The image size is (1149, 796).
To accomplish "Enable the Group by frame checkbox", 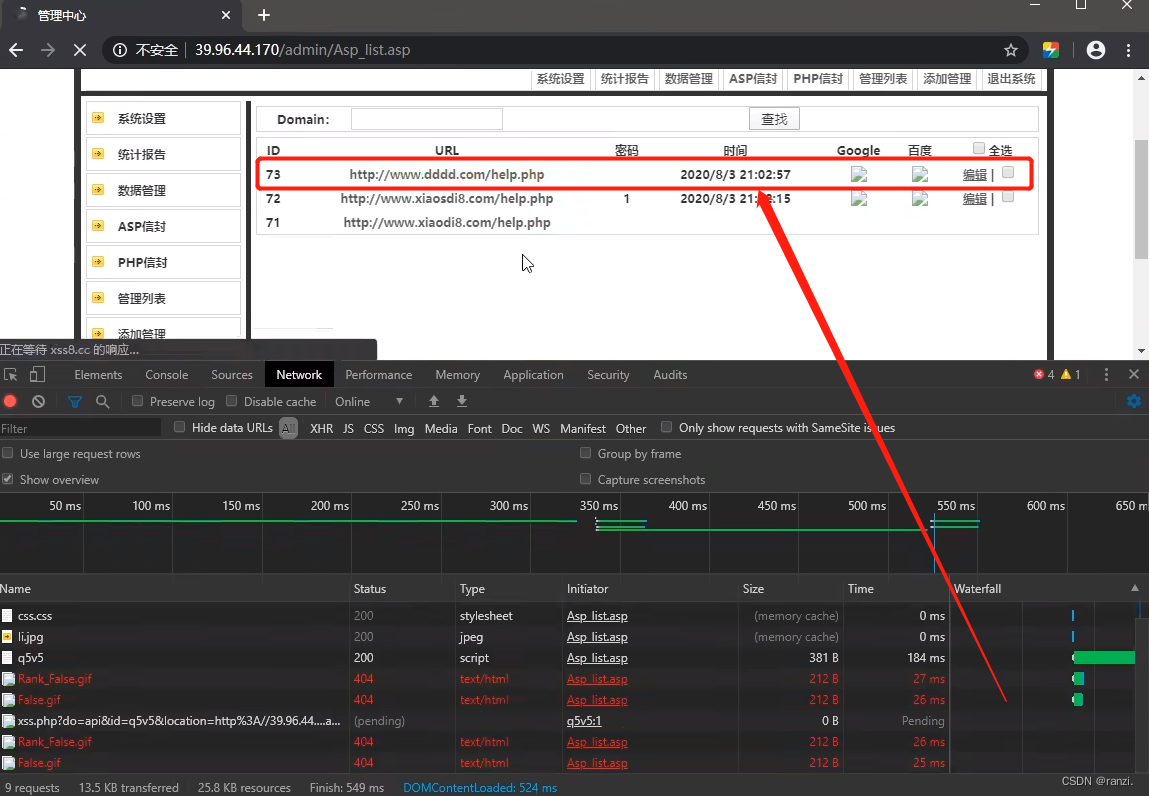I will [585, 453].
